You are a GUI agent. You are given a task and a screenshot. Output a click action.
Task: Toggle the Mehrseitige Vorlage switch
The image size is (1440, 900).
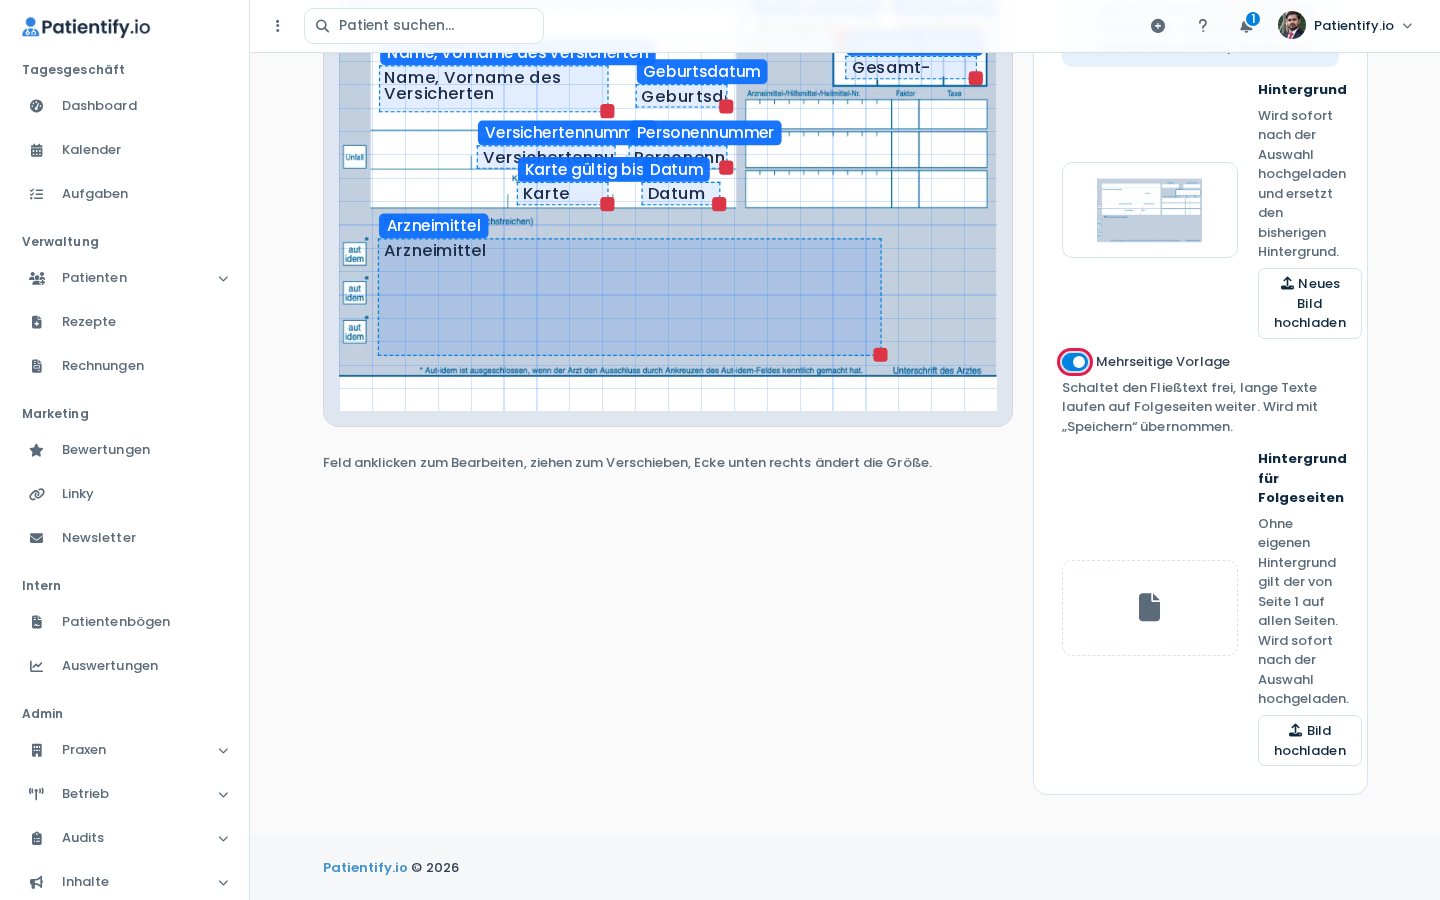1075,362
